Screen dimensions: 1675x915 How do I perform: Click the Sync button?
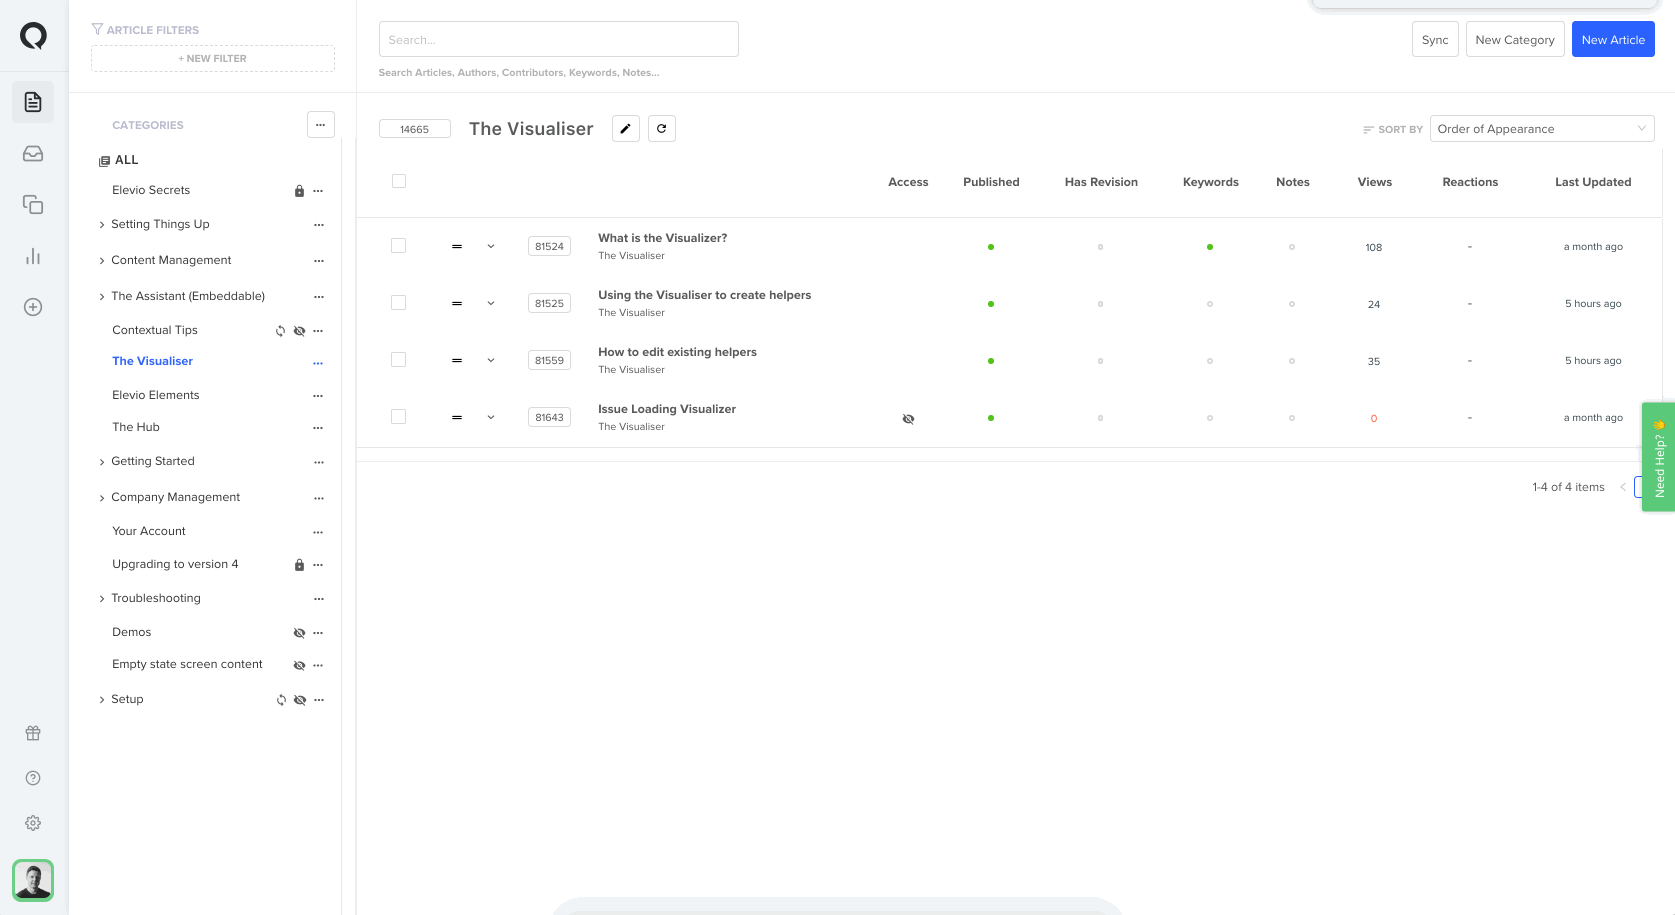[1435, 40]
